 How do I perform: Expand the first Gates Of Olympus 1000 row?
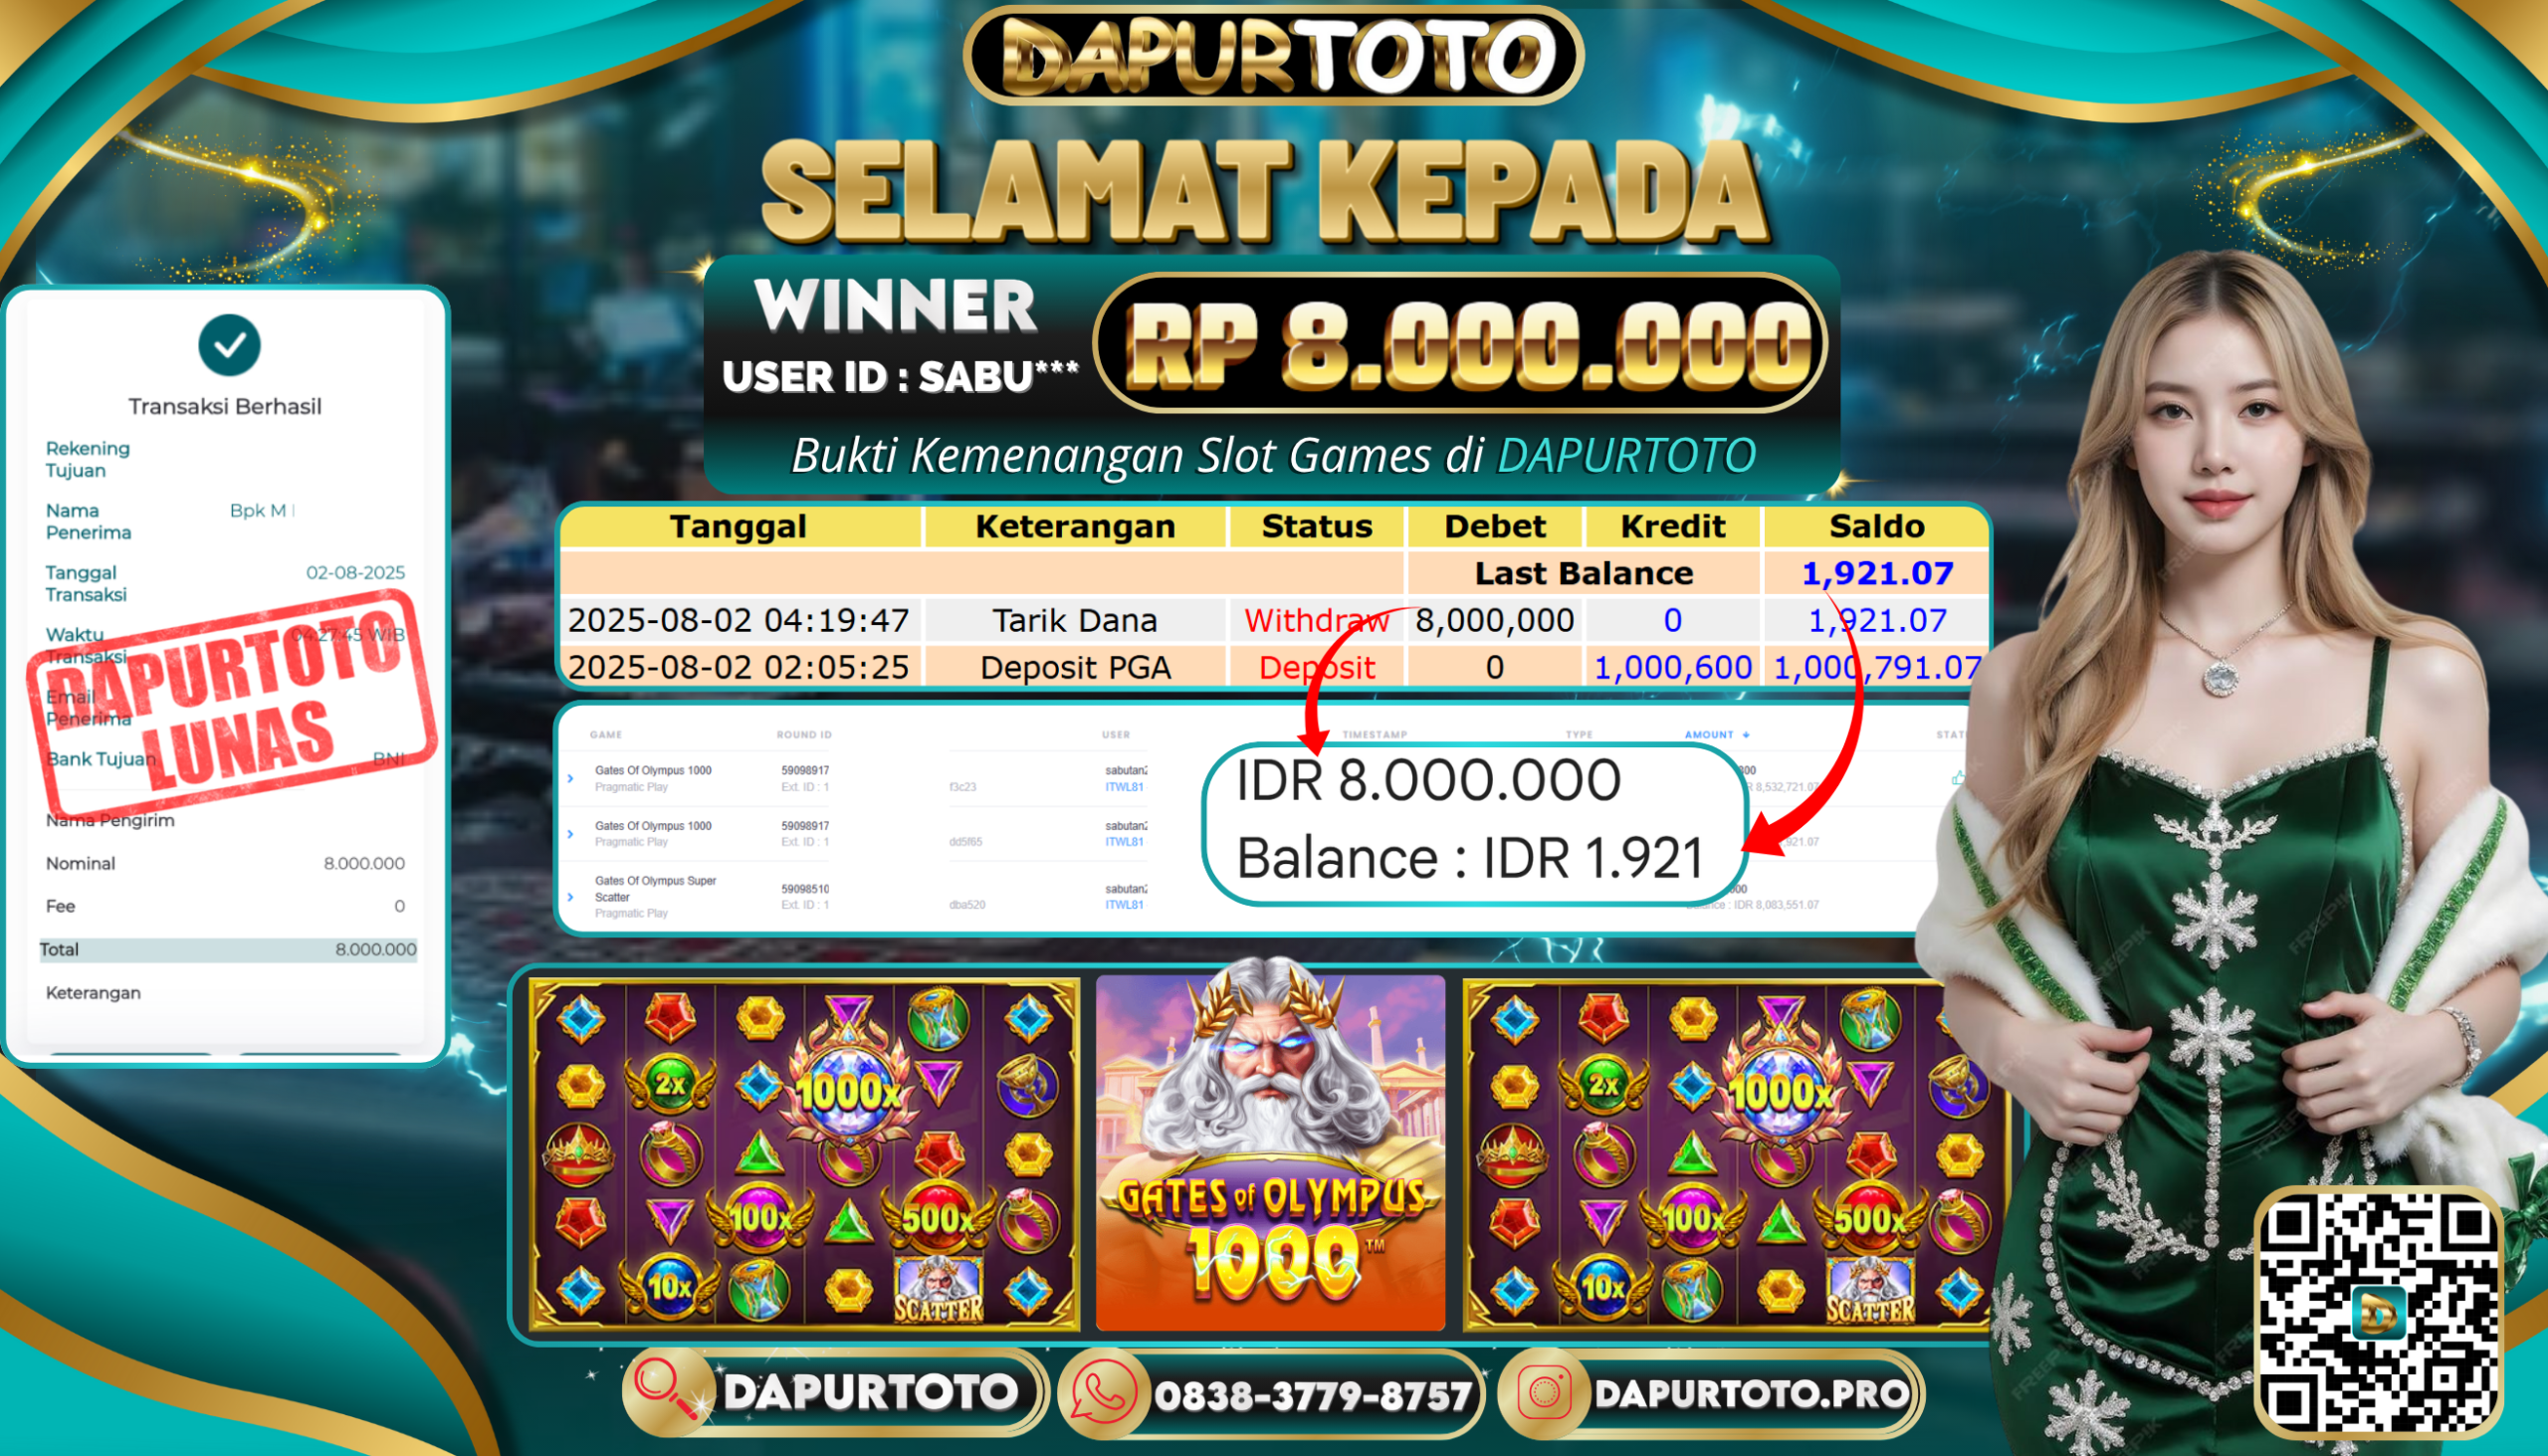coord(571,778)
